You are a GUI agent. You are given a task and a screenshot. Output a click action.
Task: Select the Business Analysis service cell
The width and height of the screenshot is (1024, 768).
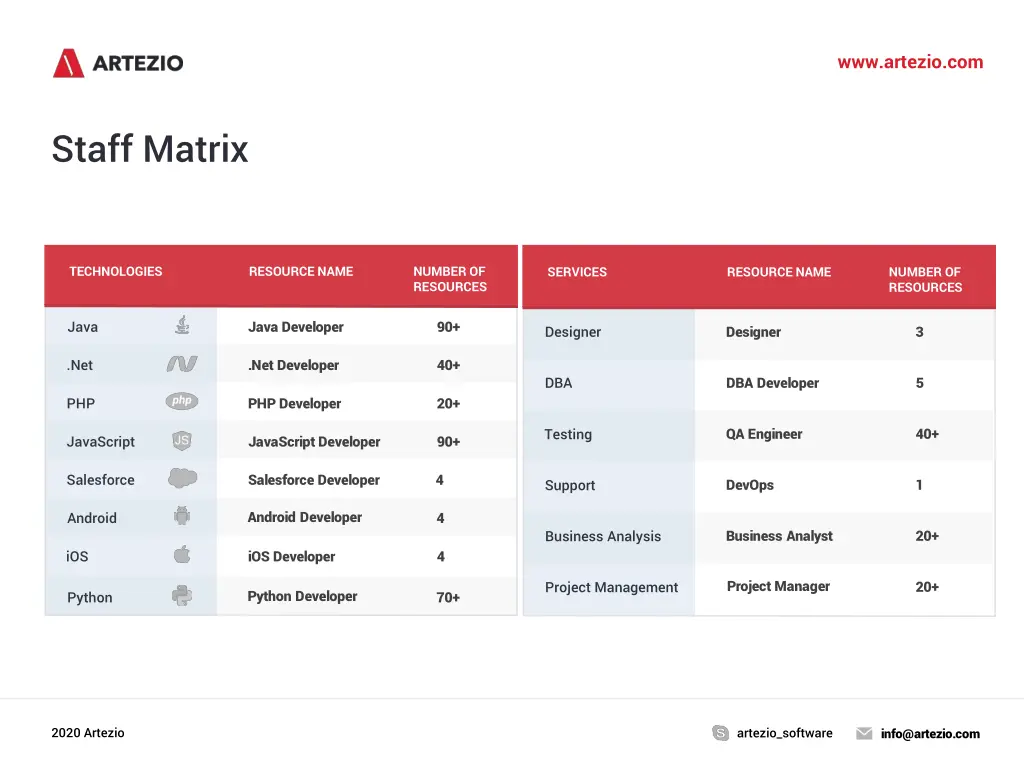609,536
